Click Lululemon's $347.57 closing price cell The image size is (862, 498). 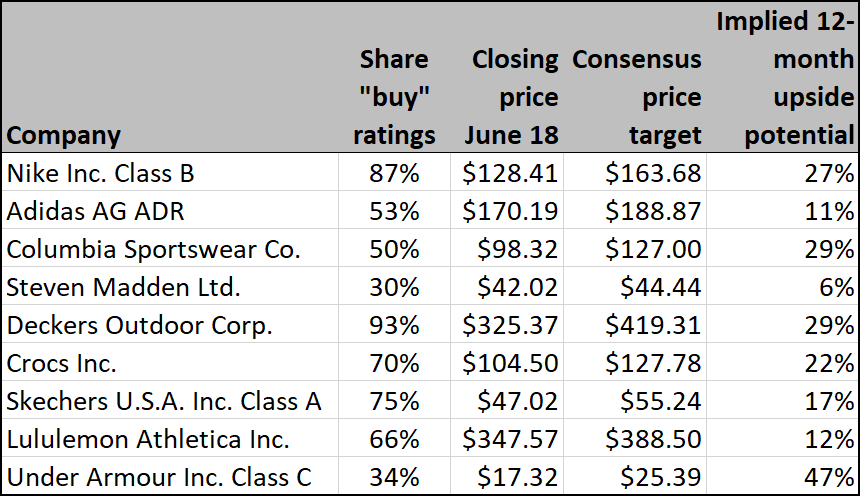click(x=509, y=440)
